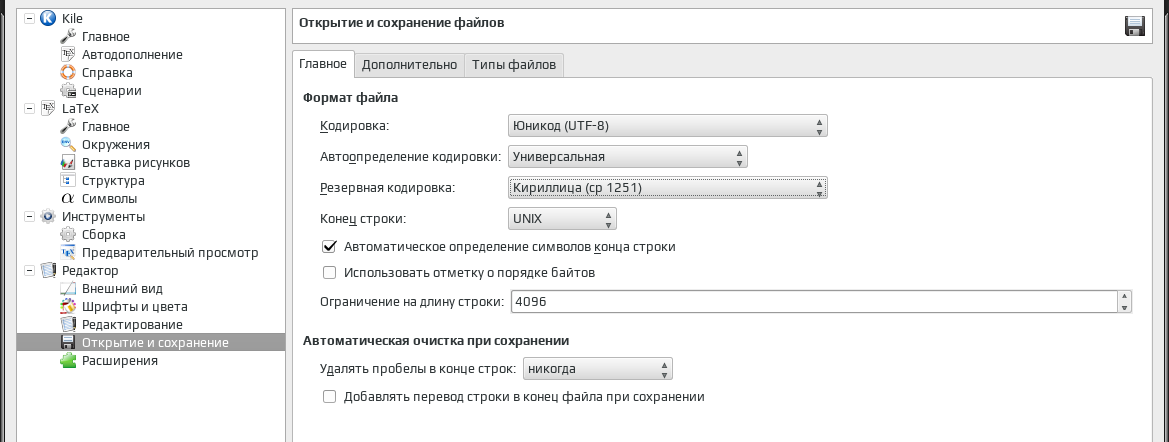Click the floppy icon for Открытие и сохранение
The height and width of the screenshot is (442, 1169).
pos(68,343)
